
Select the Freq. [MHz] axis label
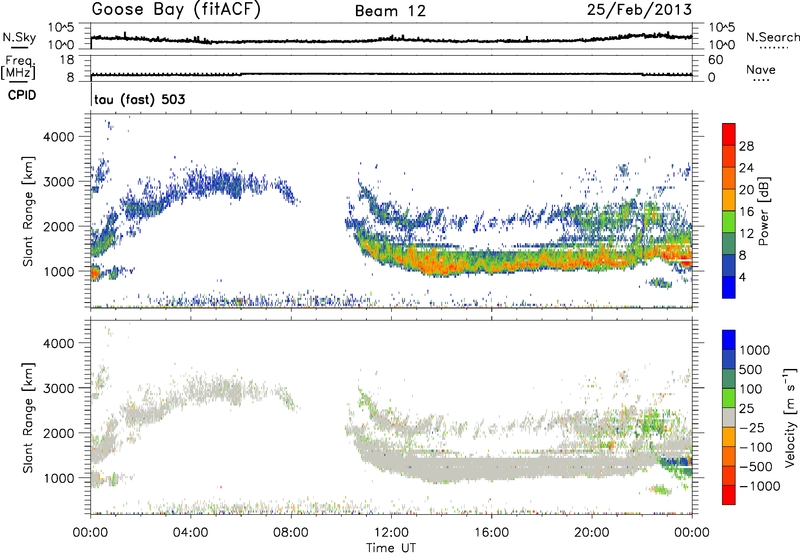pyautogui.click(x=18, y=67)
